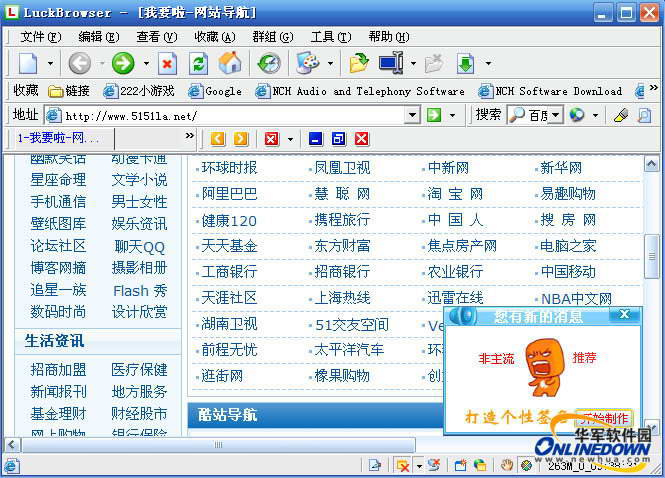Open the 群组(G) menu
Image resolution: width=665 pixels, height=478 pixels.
coord(273,37)
